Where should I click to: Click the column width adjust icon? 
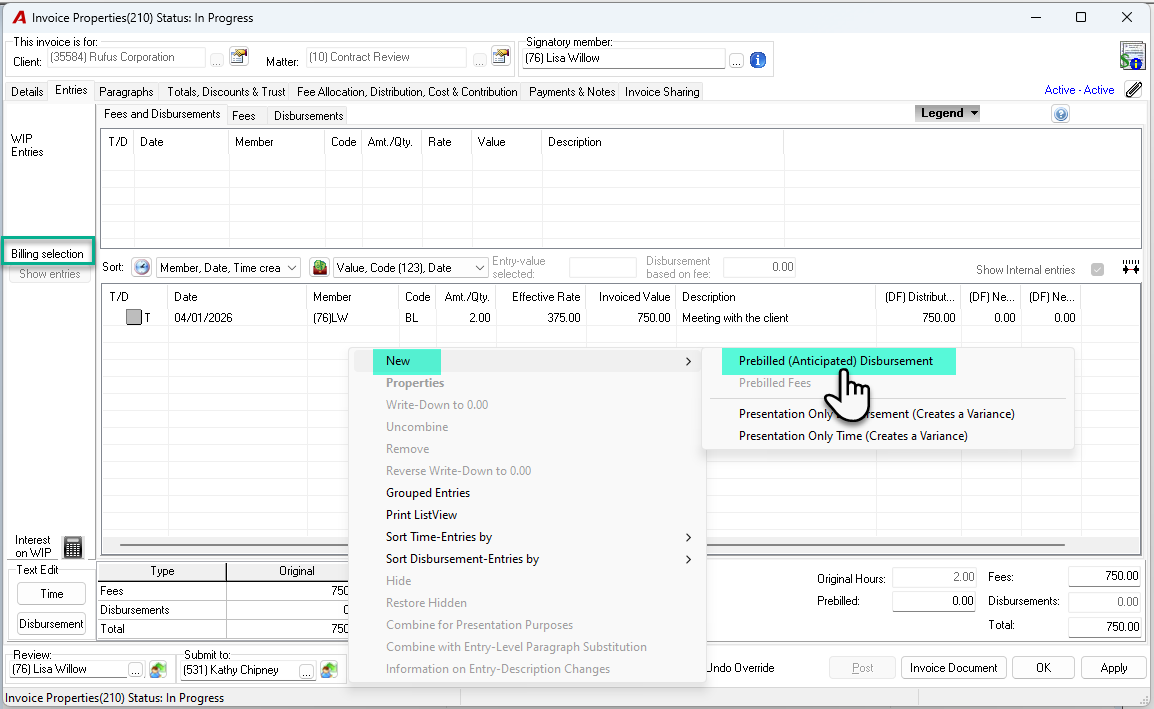tap(1130, 267)
